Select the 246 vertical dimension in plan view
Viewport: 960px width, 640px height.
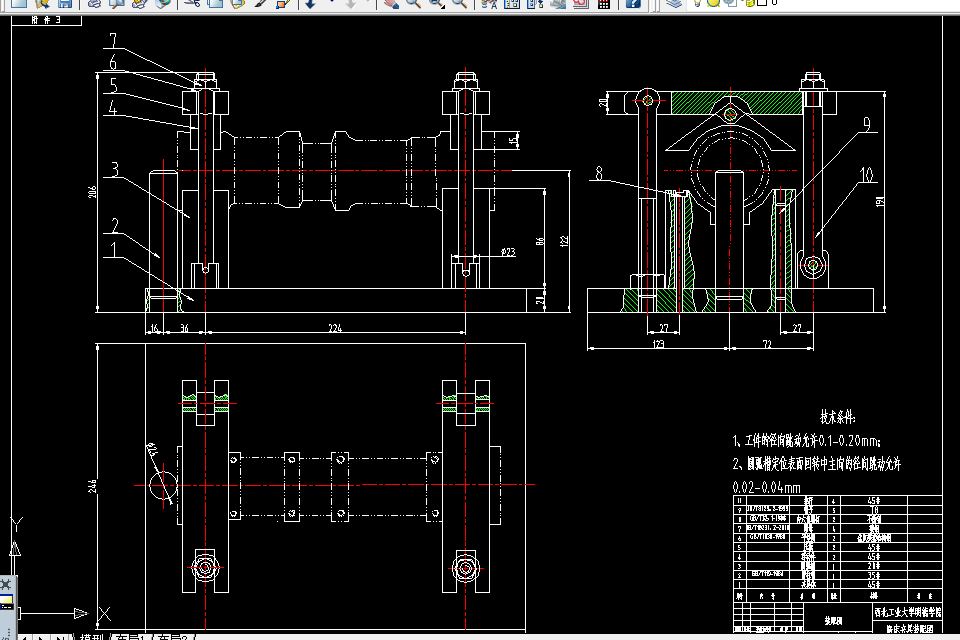(x=92, y=486)
